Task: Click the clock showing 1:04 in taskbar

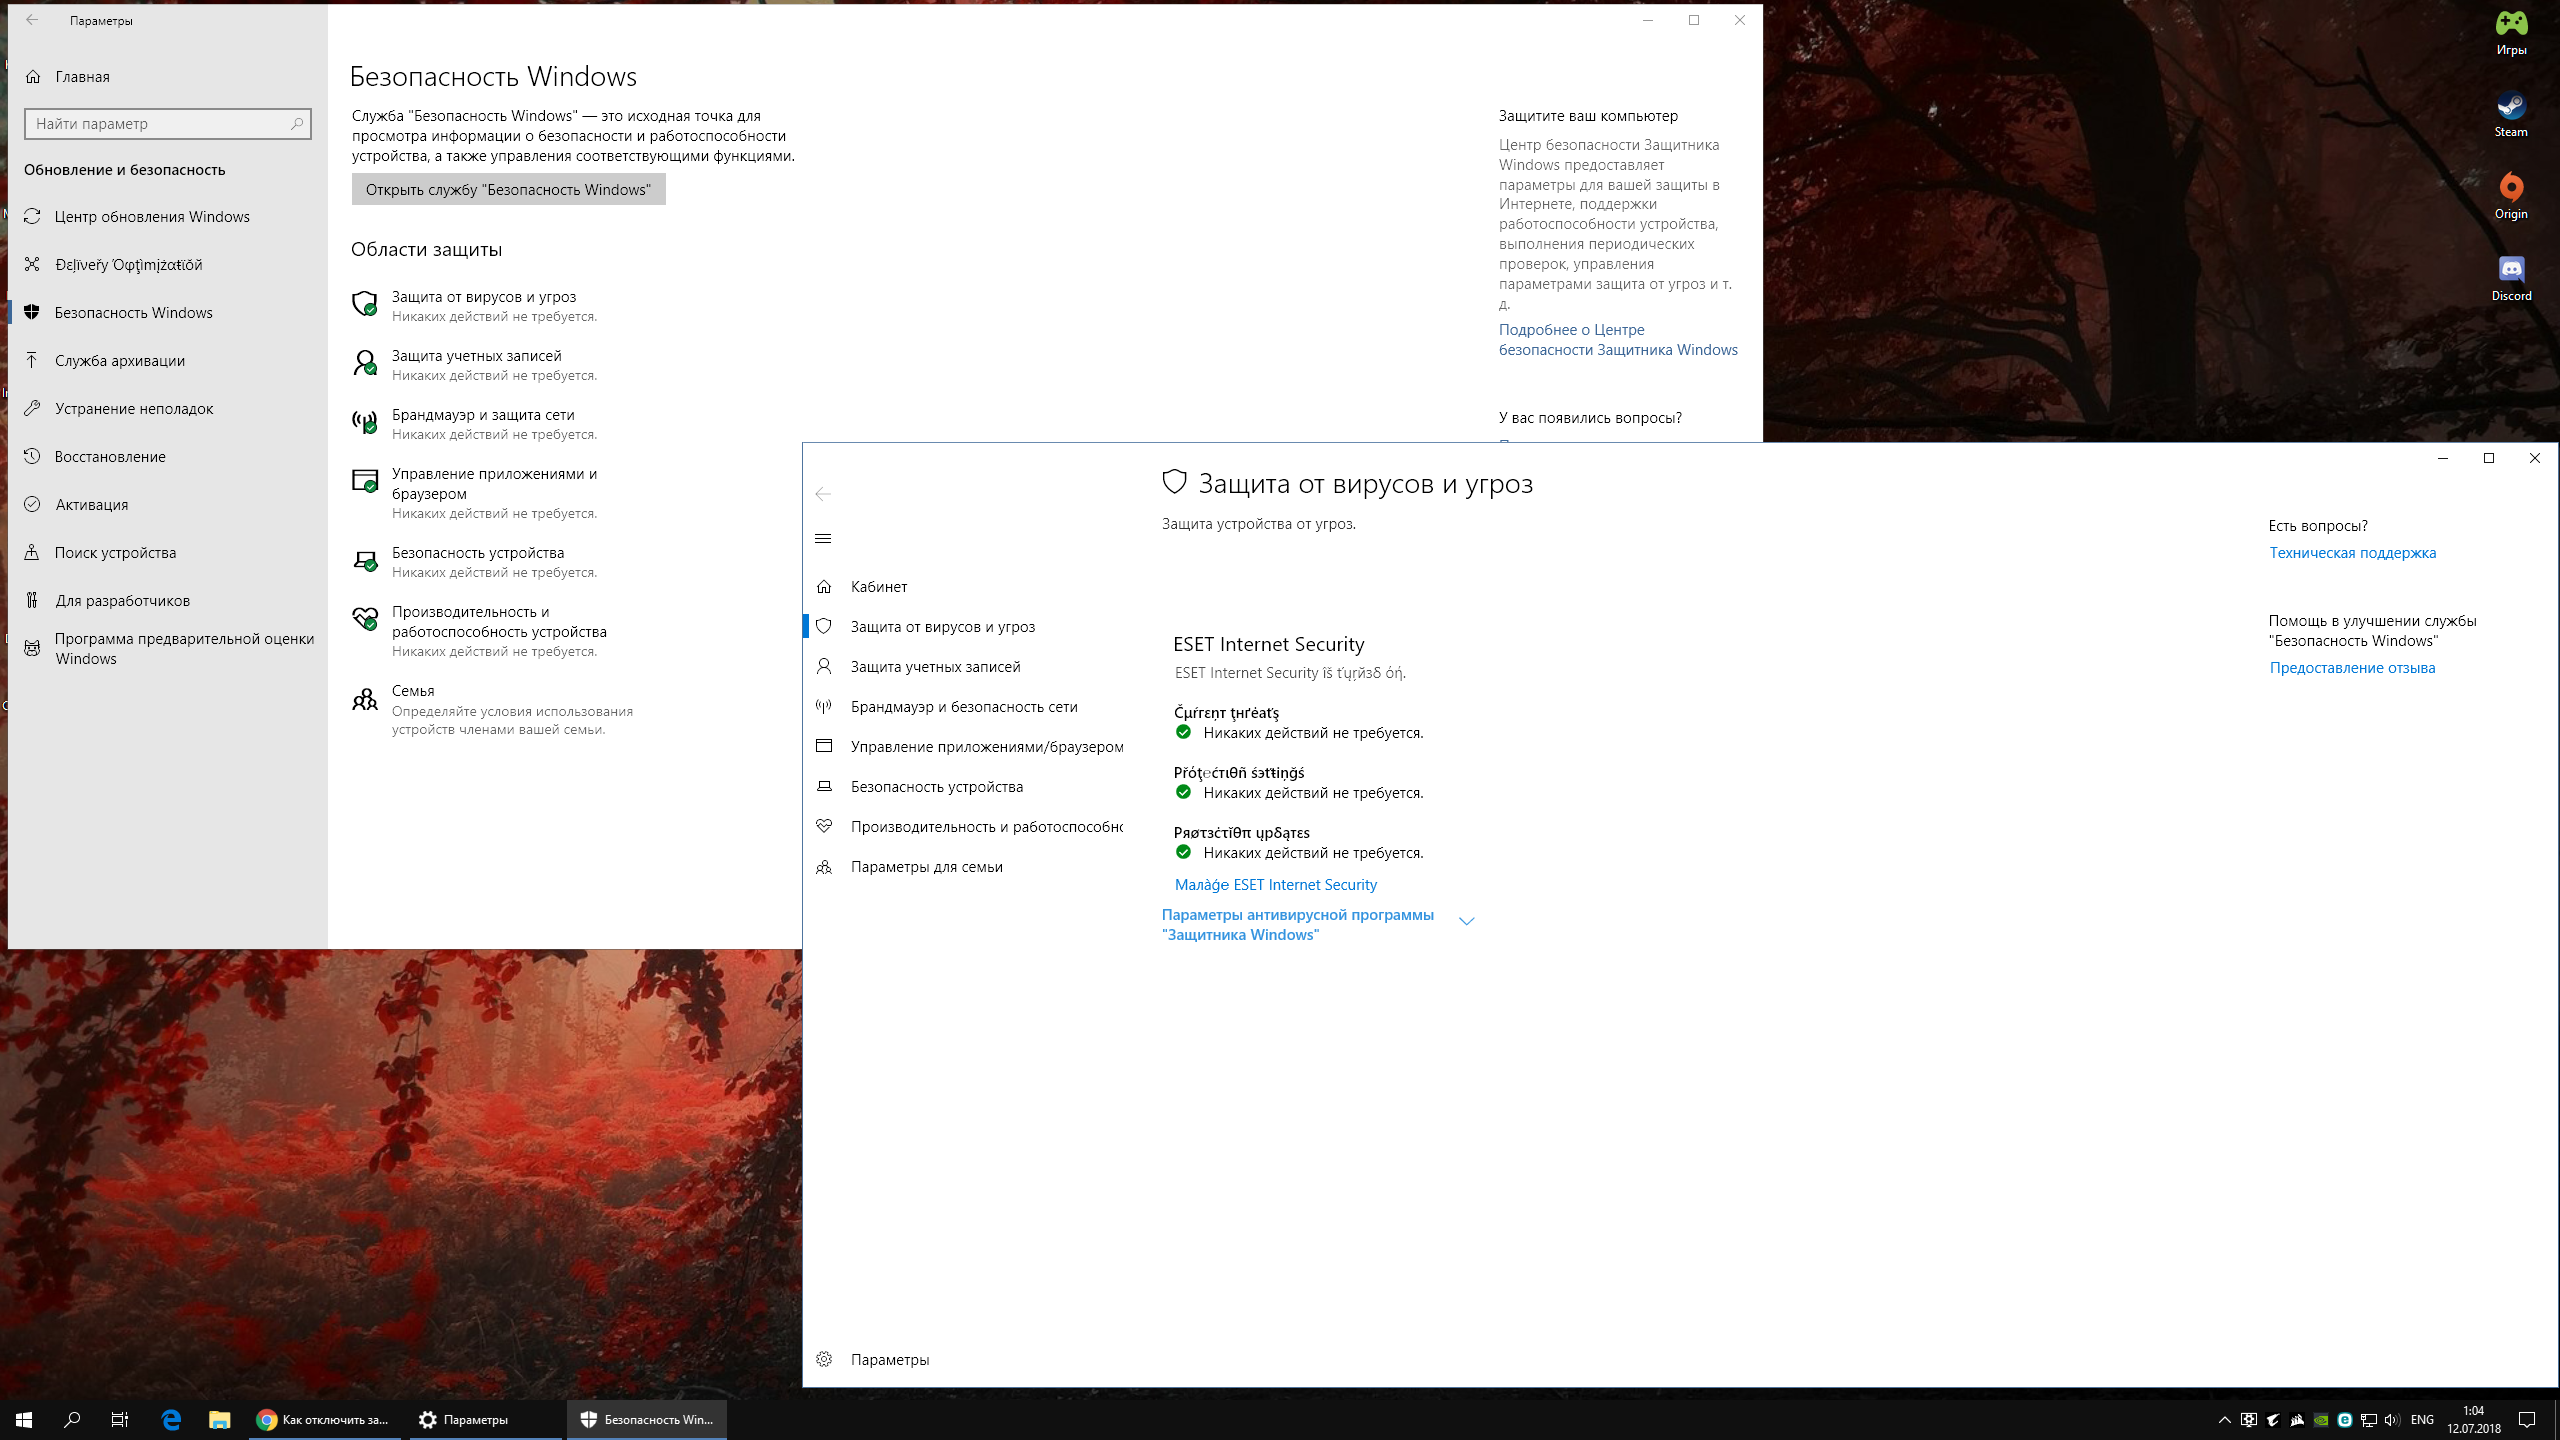Action: click(2474, 1419)
